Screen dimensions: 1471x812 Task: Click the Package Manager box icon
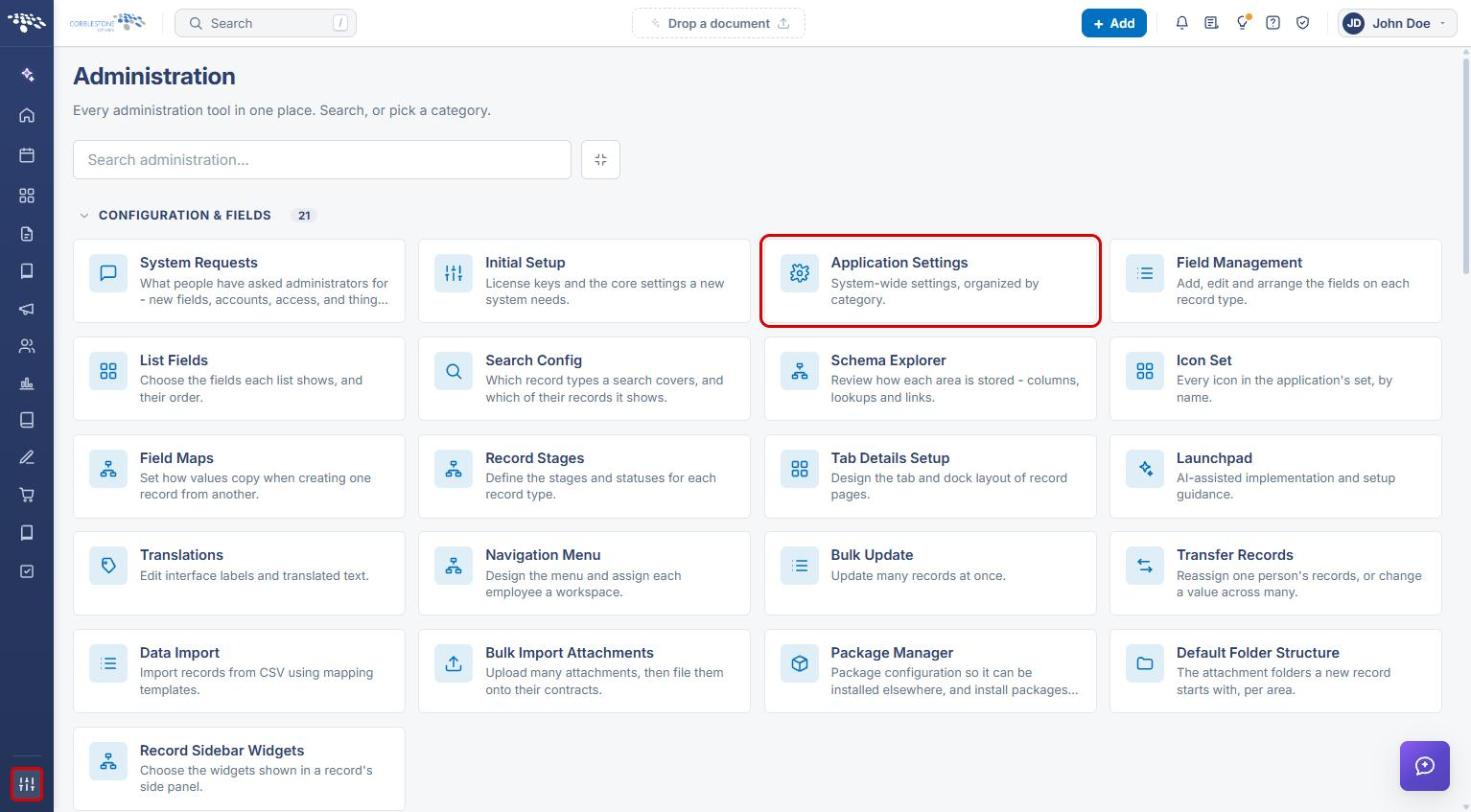[x=799, y=663]
